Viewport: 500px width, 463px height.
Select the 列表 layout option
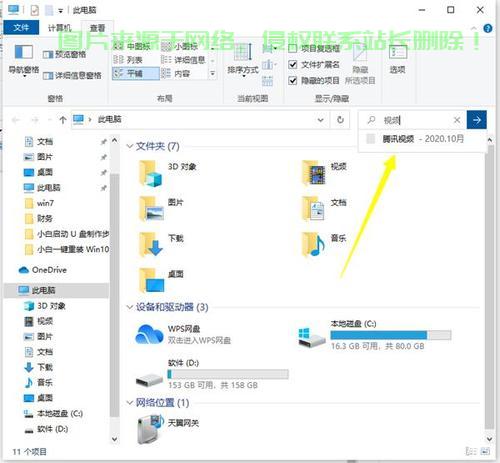click(x=128, y=60)
